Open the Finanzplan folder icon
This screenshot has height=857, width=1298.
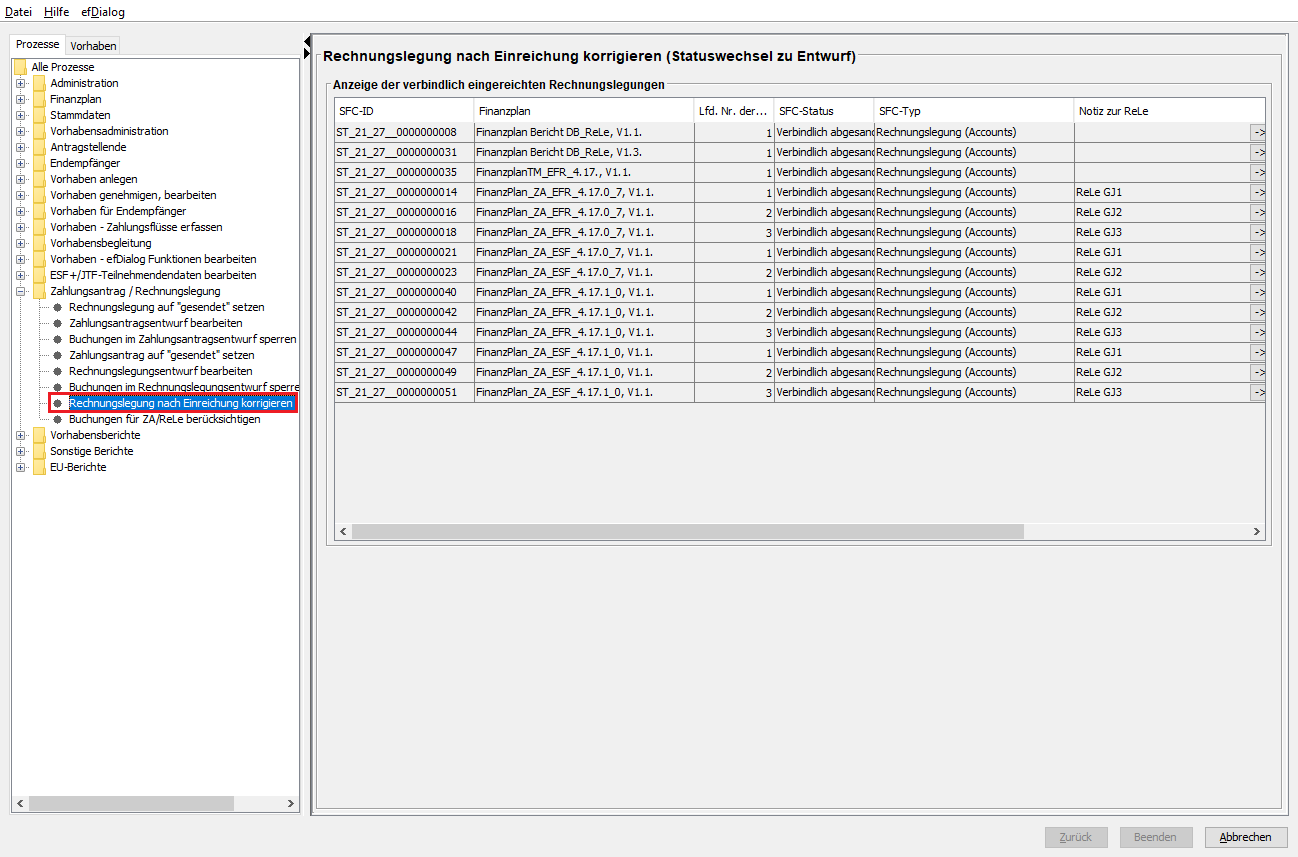(x=40, y=99)
